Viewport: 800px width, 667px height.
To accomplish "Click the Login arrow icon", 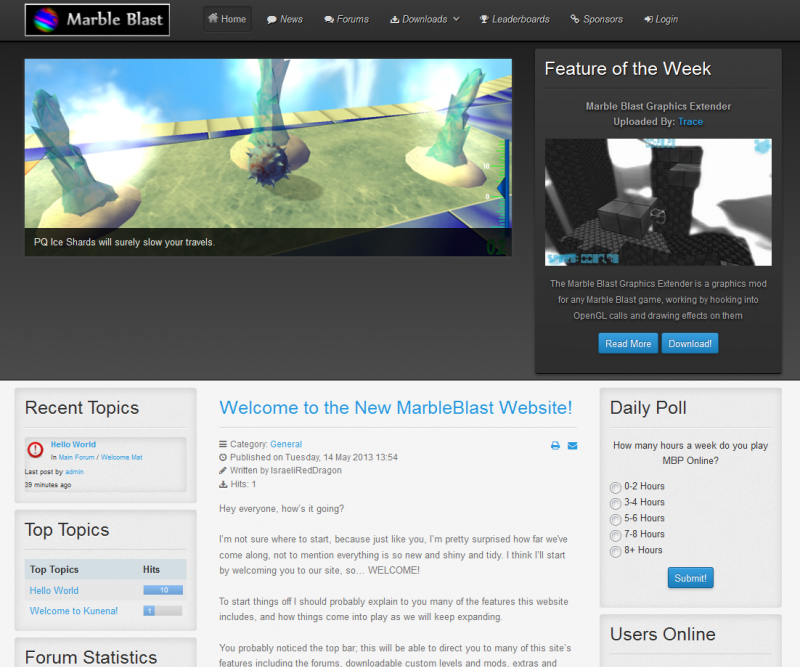I will coord(648,19).
